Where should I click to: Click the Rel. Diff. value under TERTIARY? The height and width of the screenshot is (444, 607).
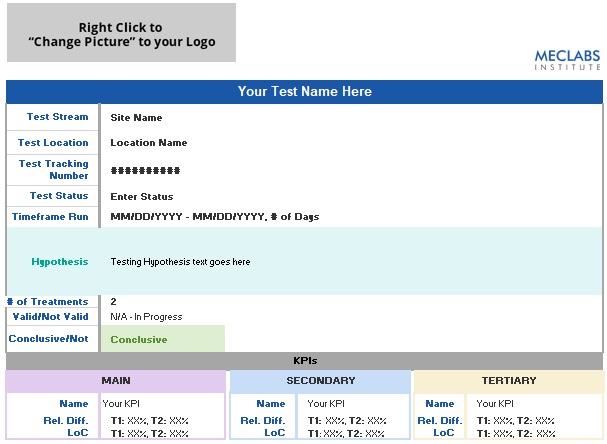click(516, 421)
